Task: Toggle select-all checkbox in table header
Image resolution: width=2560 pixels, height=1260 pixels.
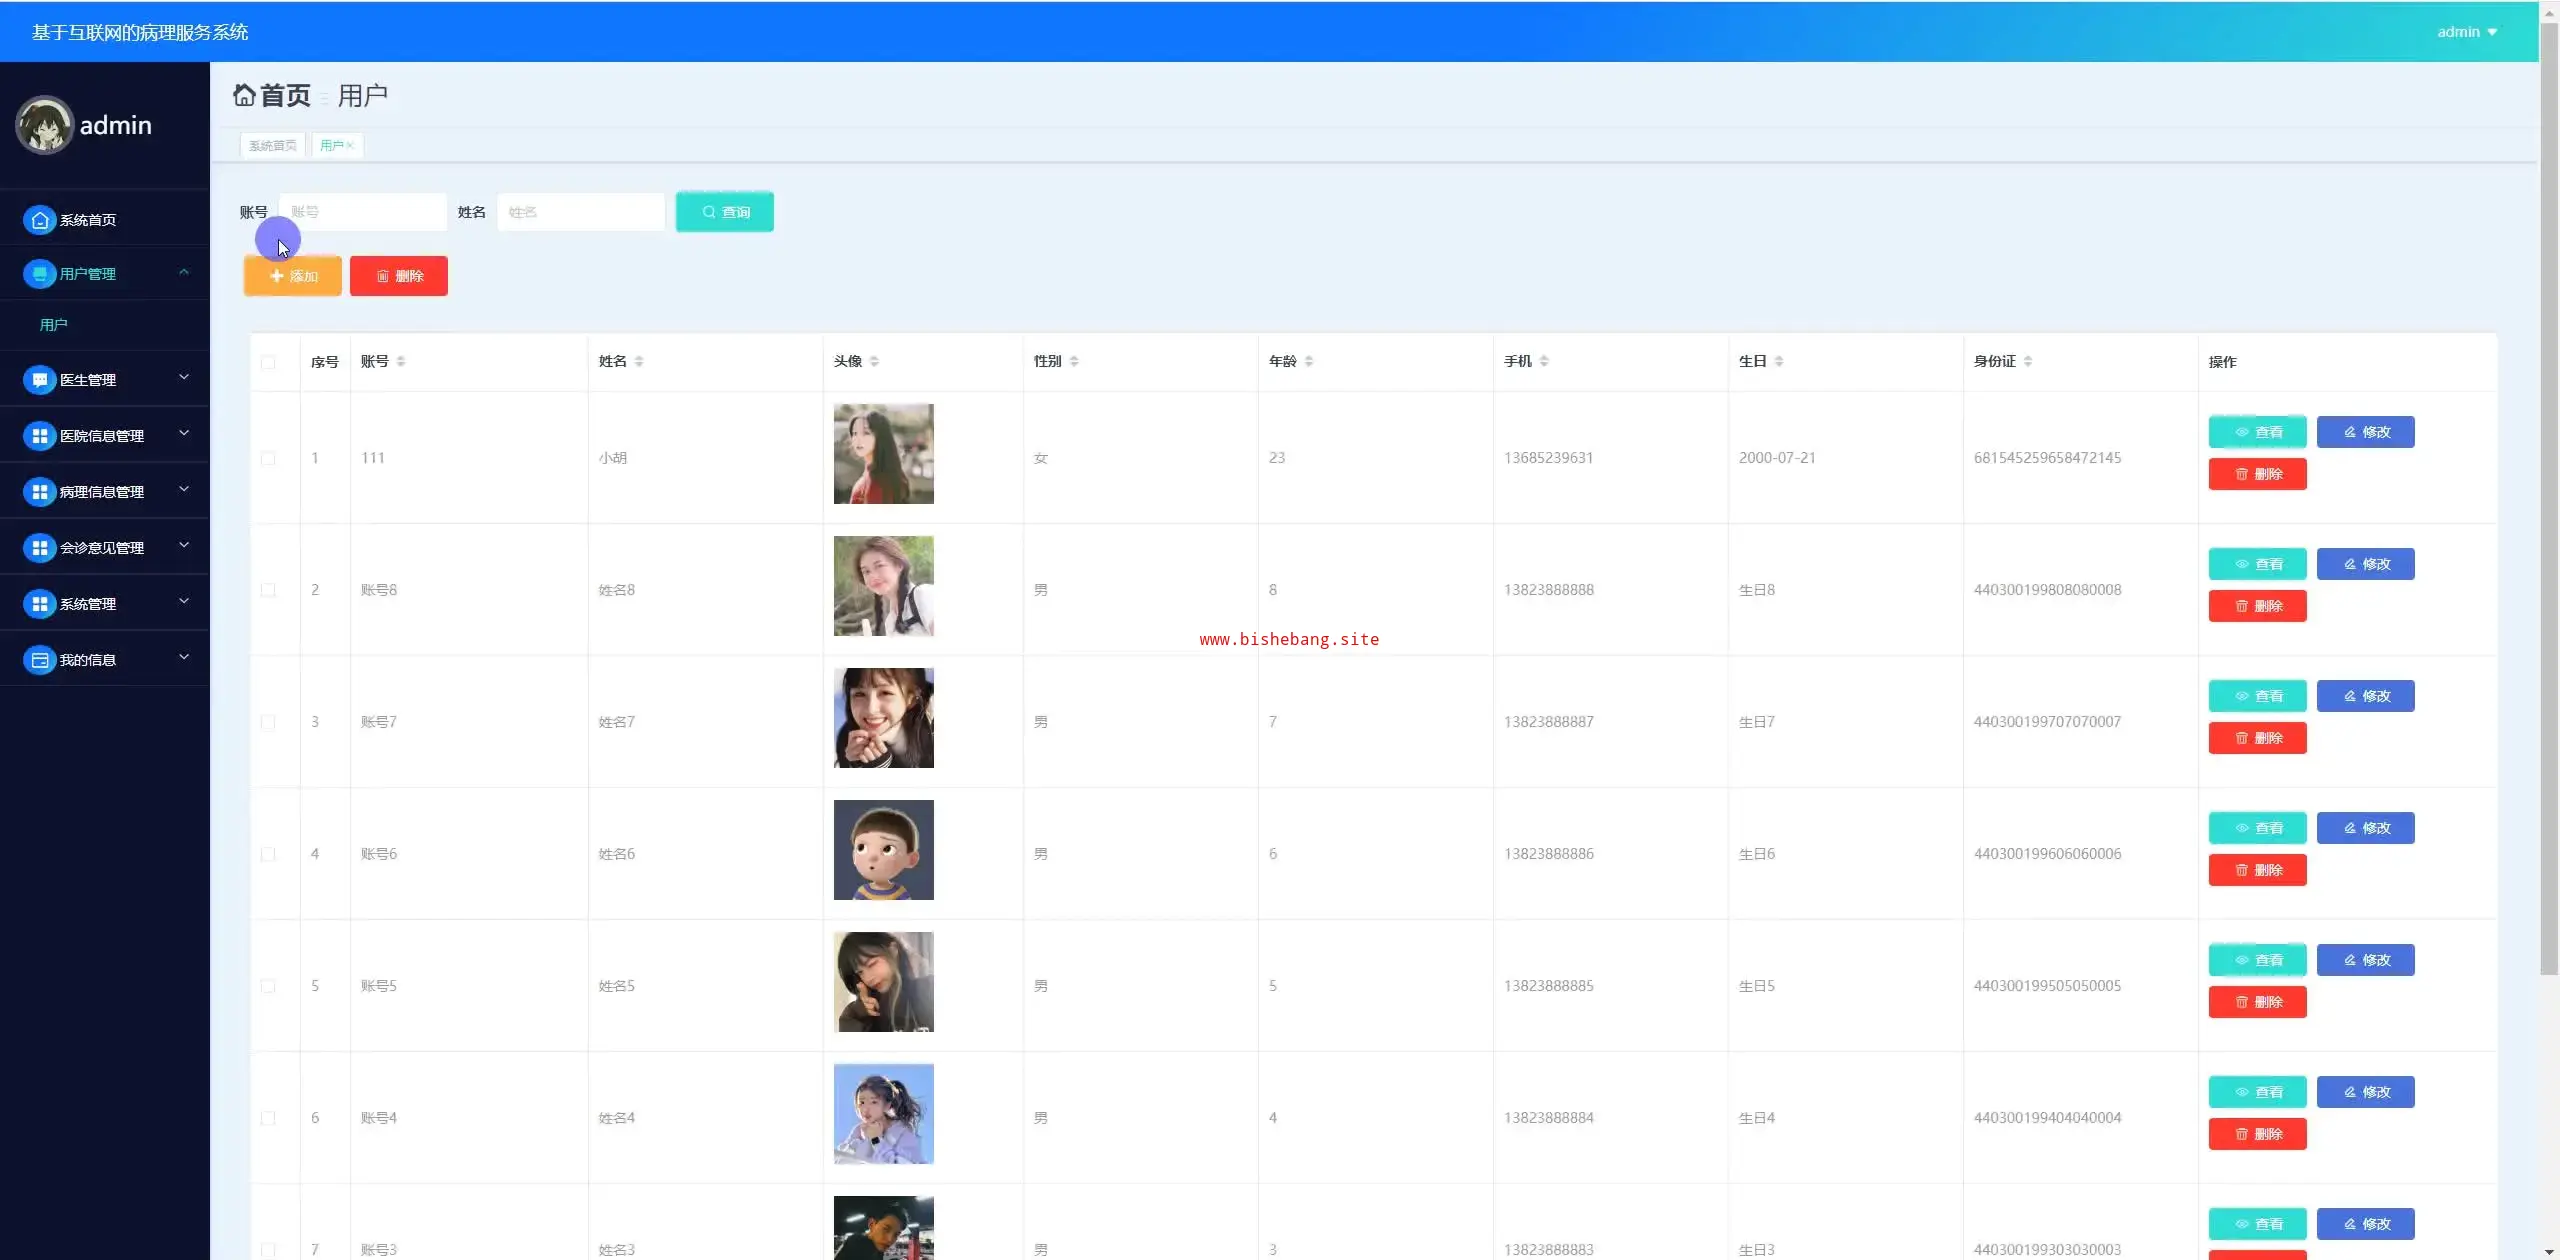Action: tap(268, 362)
